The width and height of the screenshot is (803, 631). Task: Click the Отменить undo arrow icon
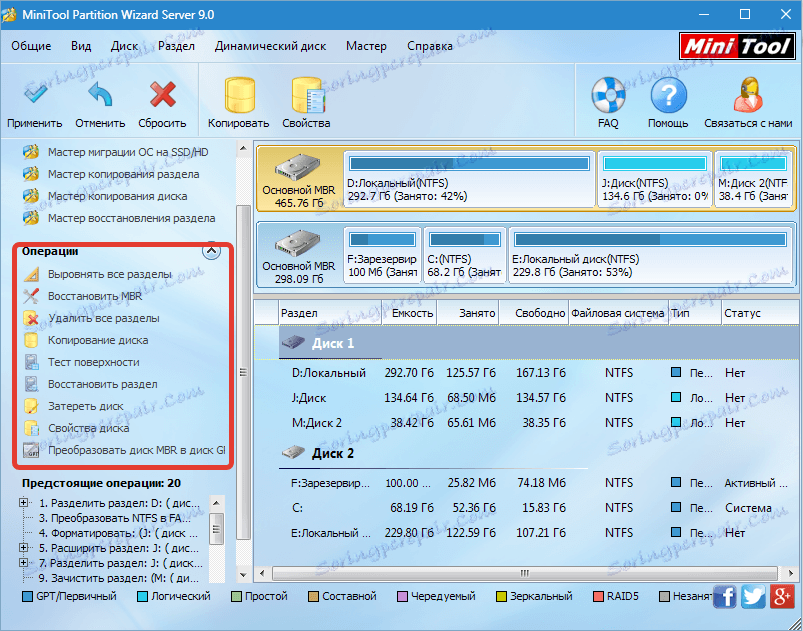click(100, 94)
